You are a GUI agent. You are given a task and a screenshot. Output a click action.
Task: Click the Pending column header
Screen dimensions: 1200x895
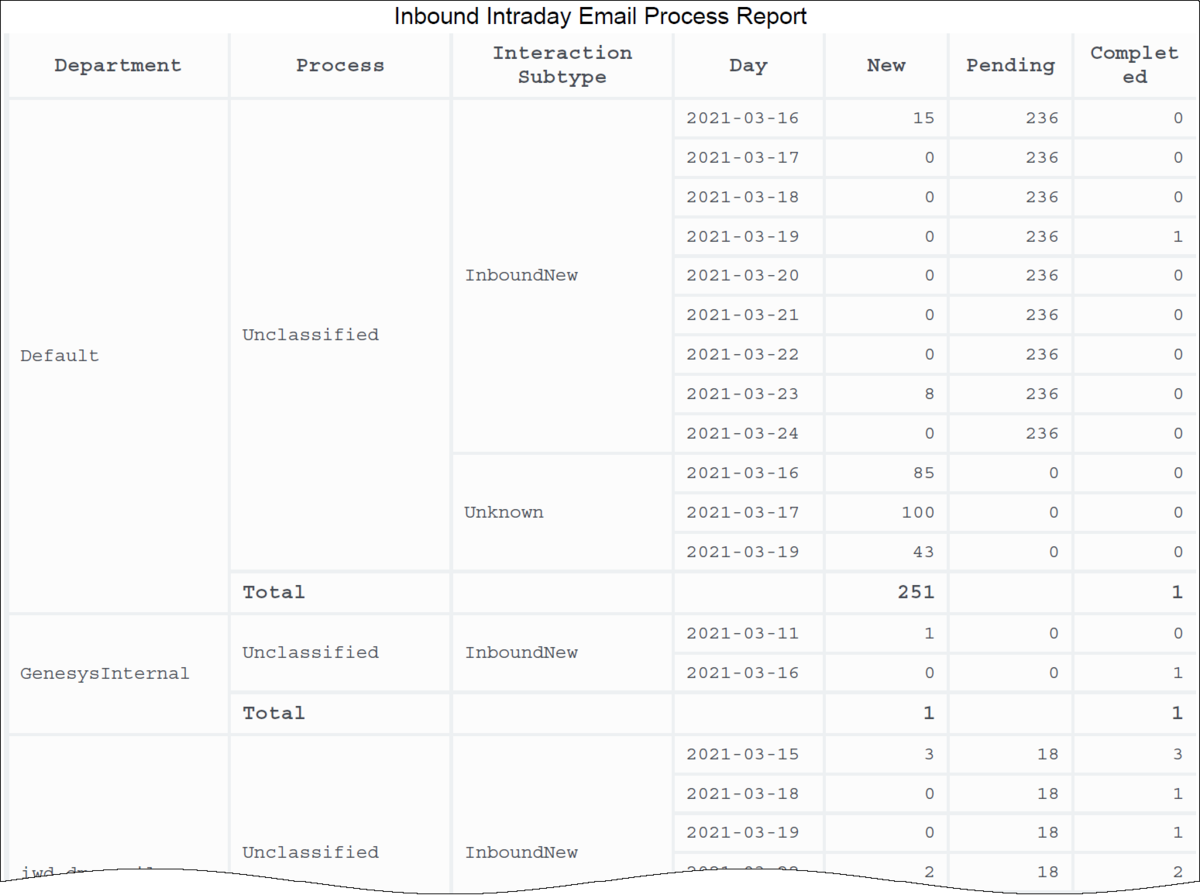click(x=1010, y=66)
